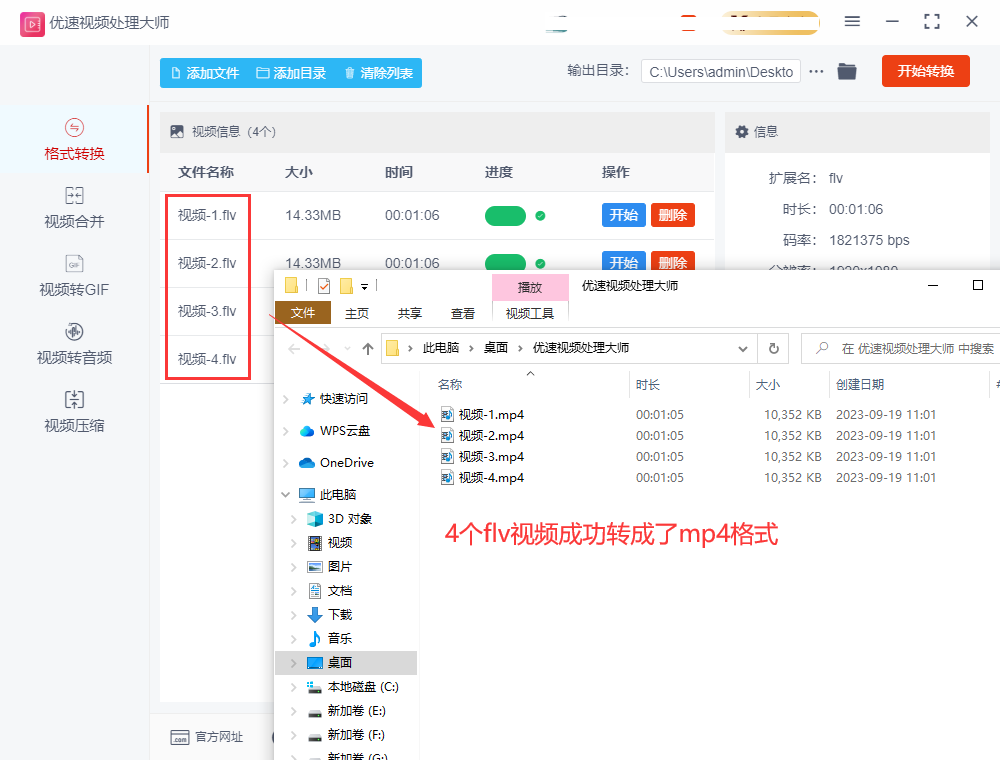
Task: Open the 视频合并 video merge module
Action: [x=74, y=208]
